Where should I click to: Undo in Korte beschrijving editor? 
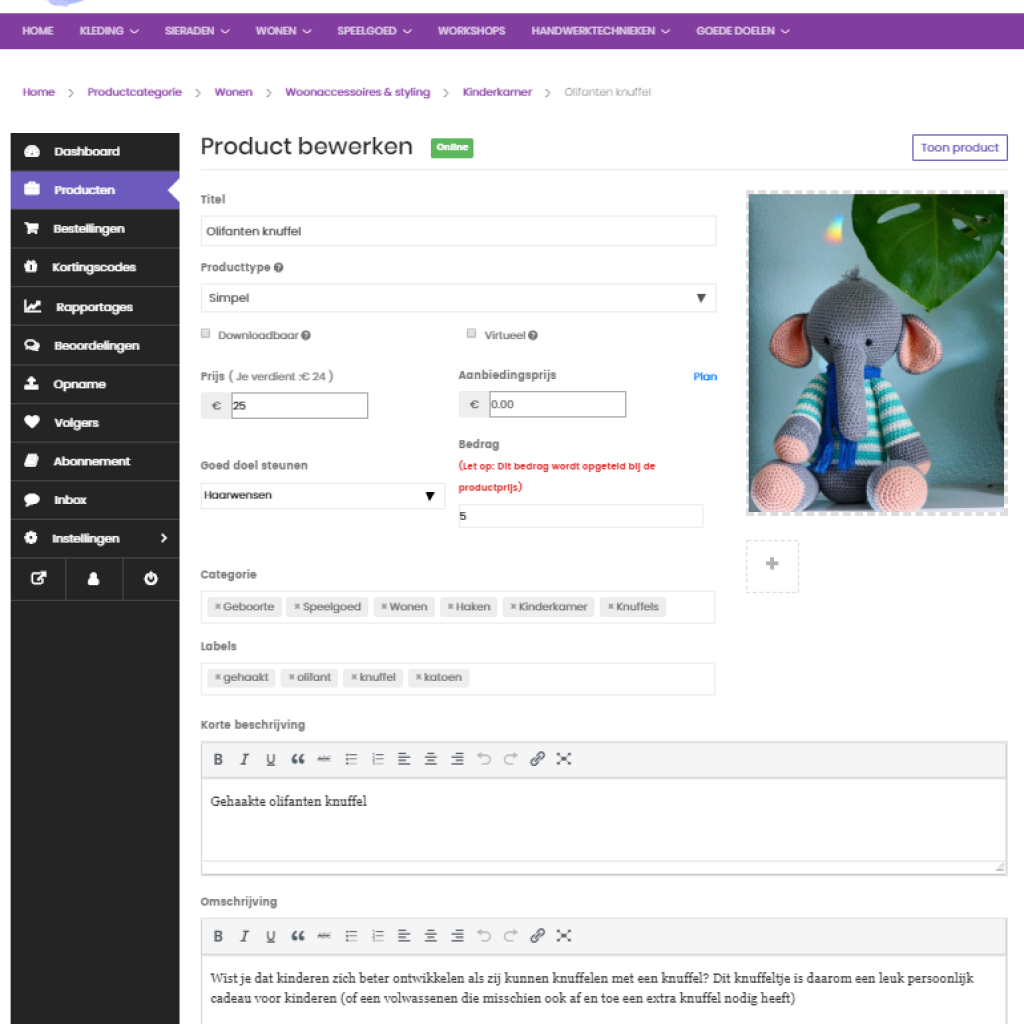click(484, 759)
